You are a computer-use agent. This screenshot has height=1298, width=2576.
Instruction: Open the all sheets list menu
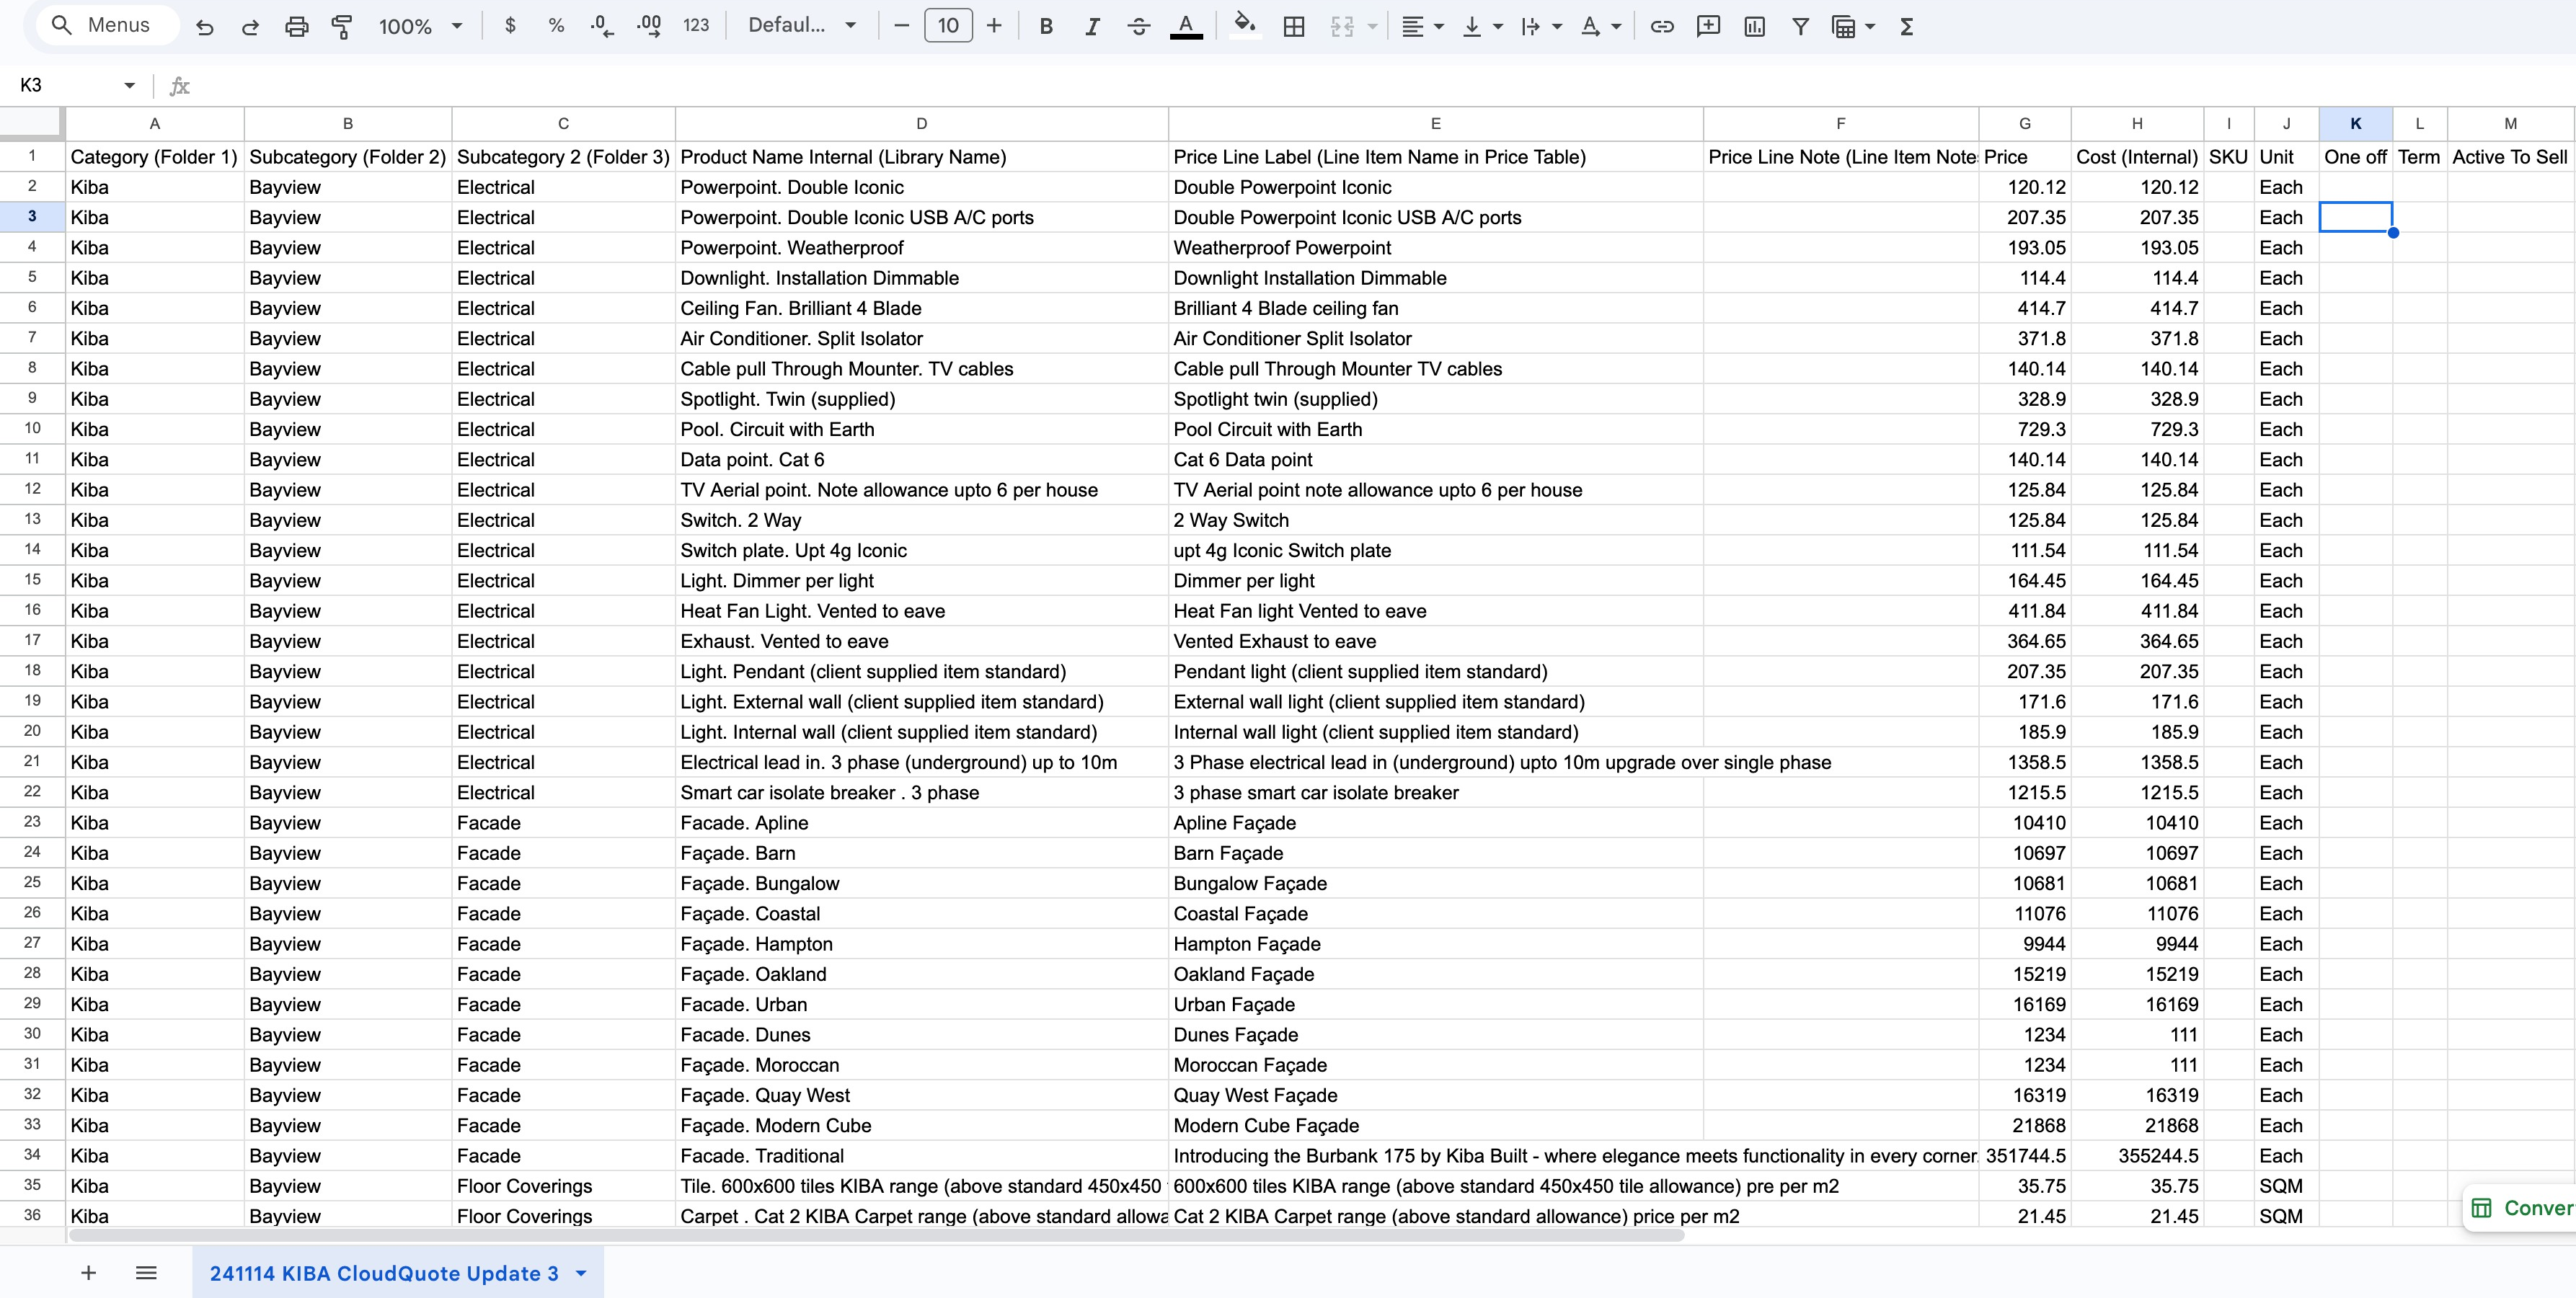click(146, 1273)
